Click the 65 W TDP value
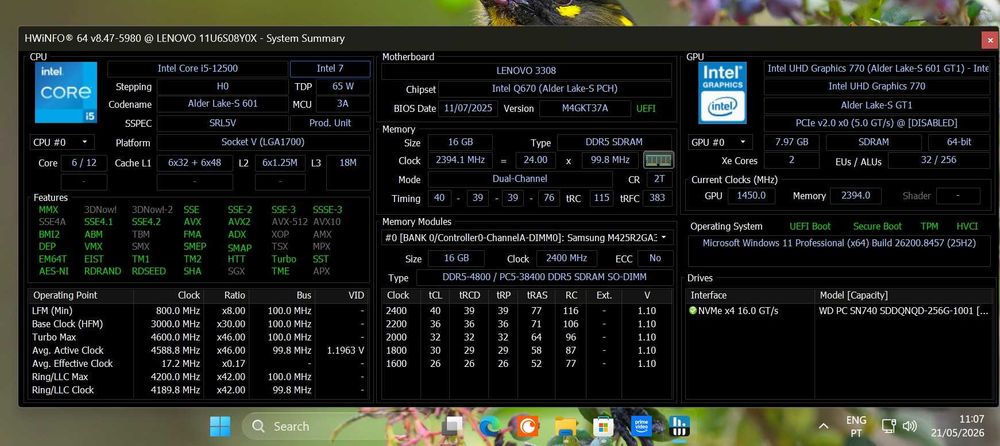This screenshot has height=446, width=1000. coord(343,86)
